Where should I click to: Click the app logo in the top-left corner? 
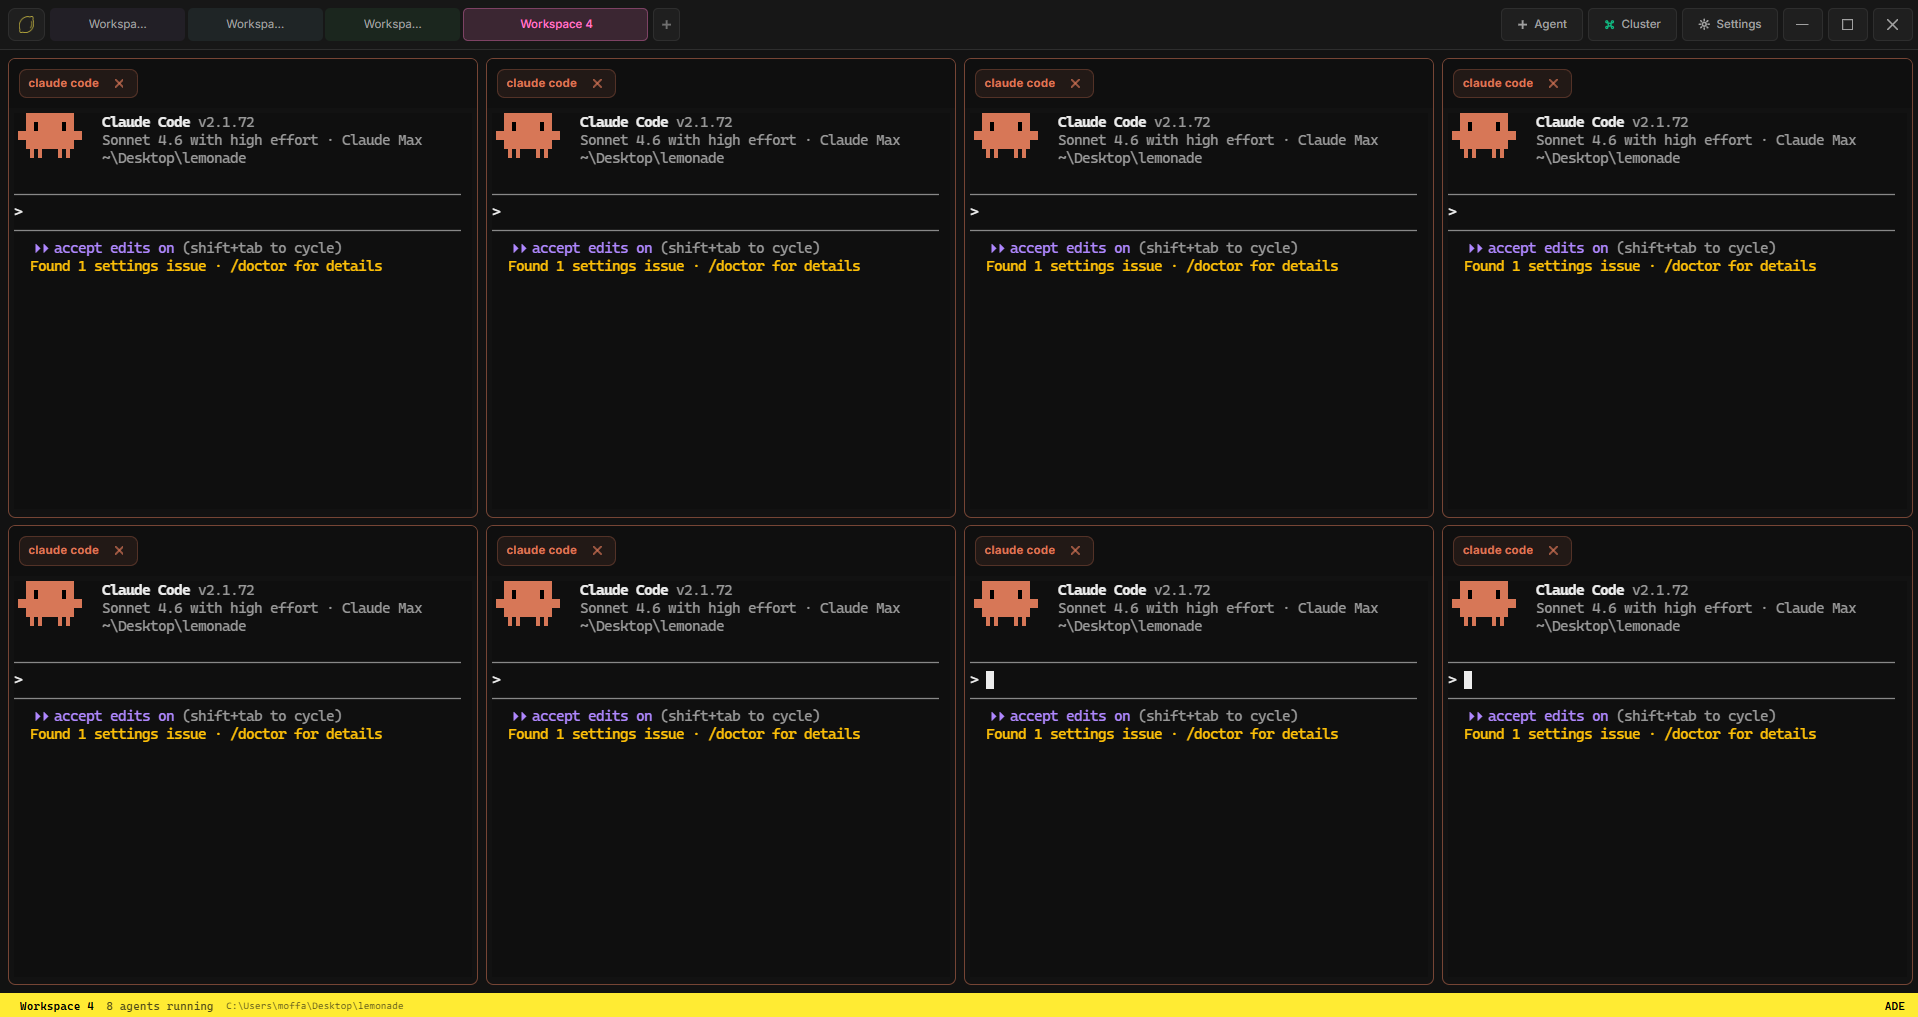coord(26,24)
